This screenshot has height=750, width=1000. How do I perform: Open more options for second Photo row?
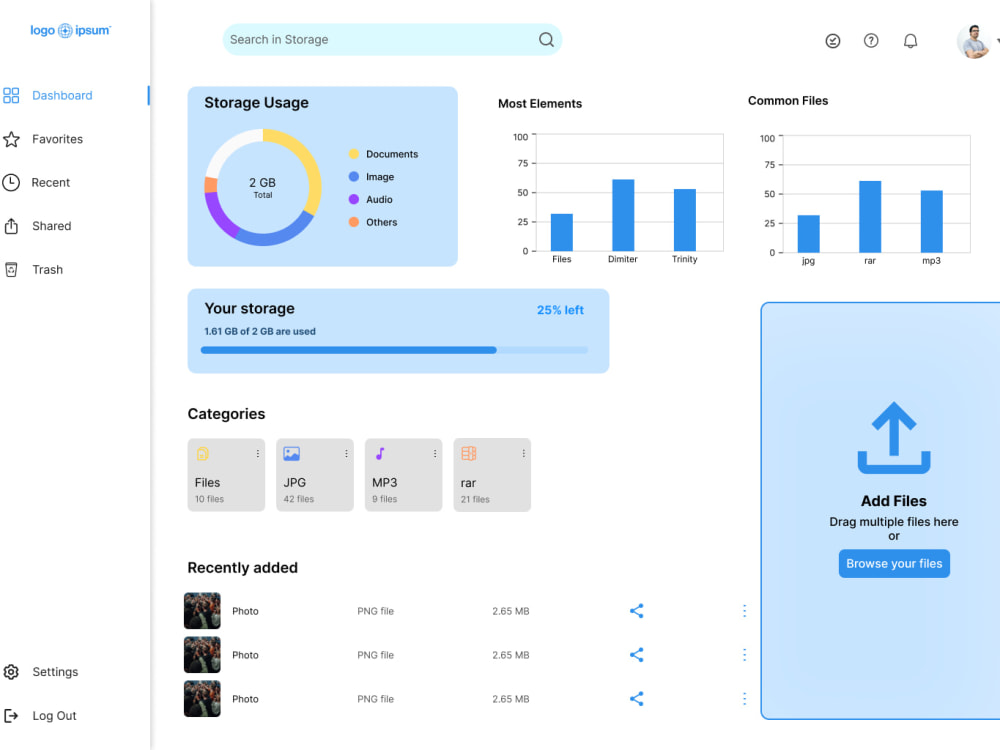coord(744,655)
